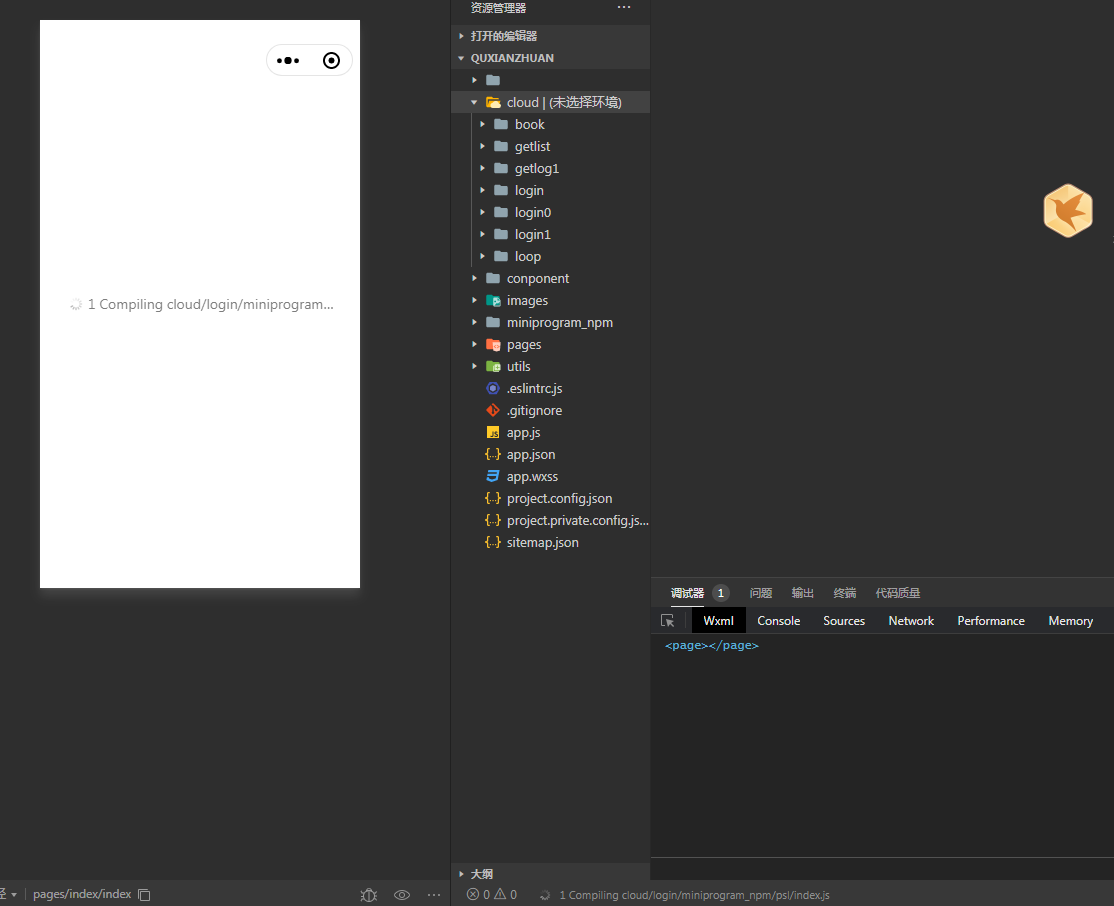
Task: Activate the Wxml element picker arrow
Action: pyautogui.click(x=668, y=620)
